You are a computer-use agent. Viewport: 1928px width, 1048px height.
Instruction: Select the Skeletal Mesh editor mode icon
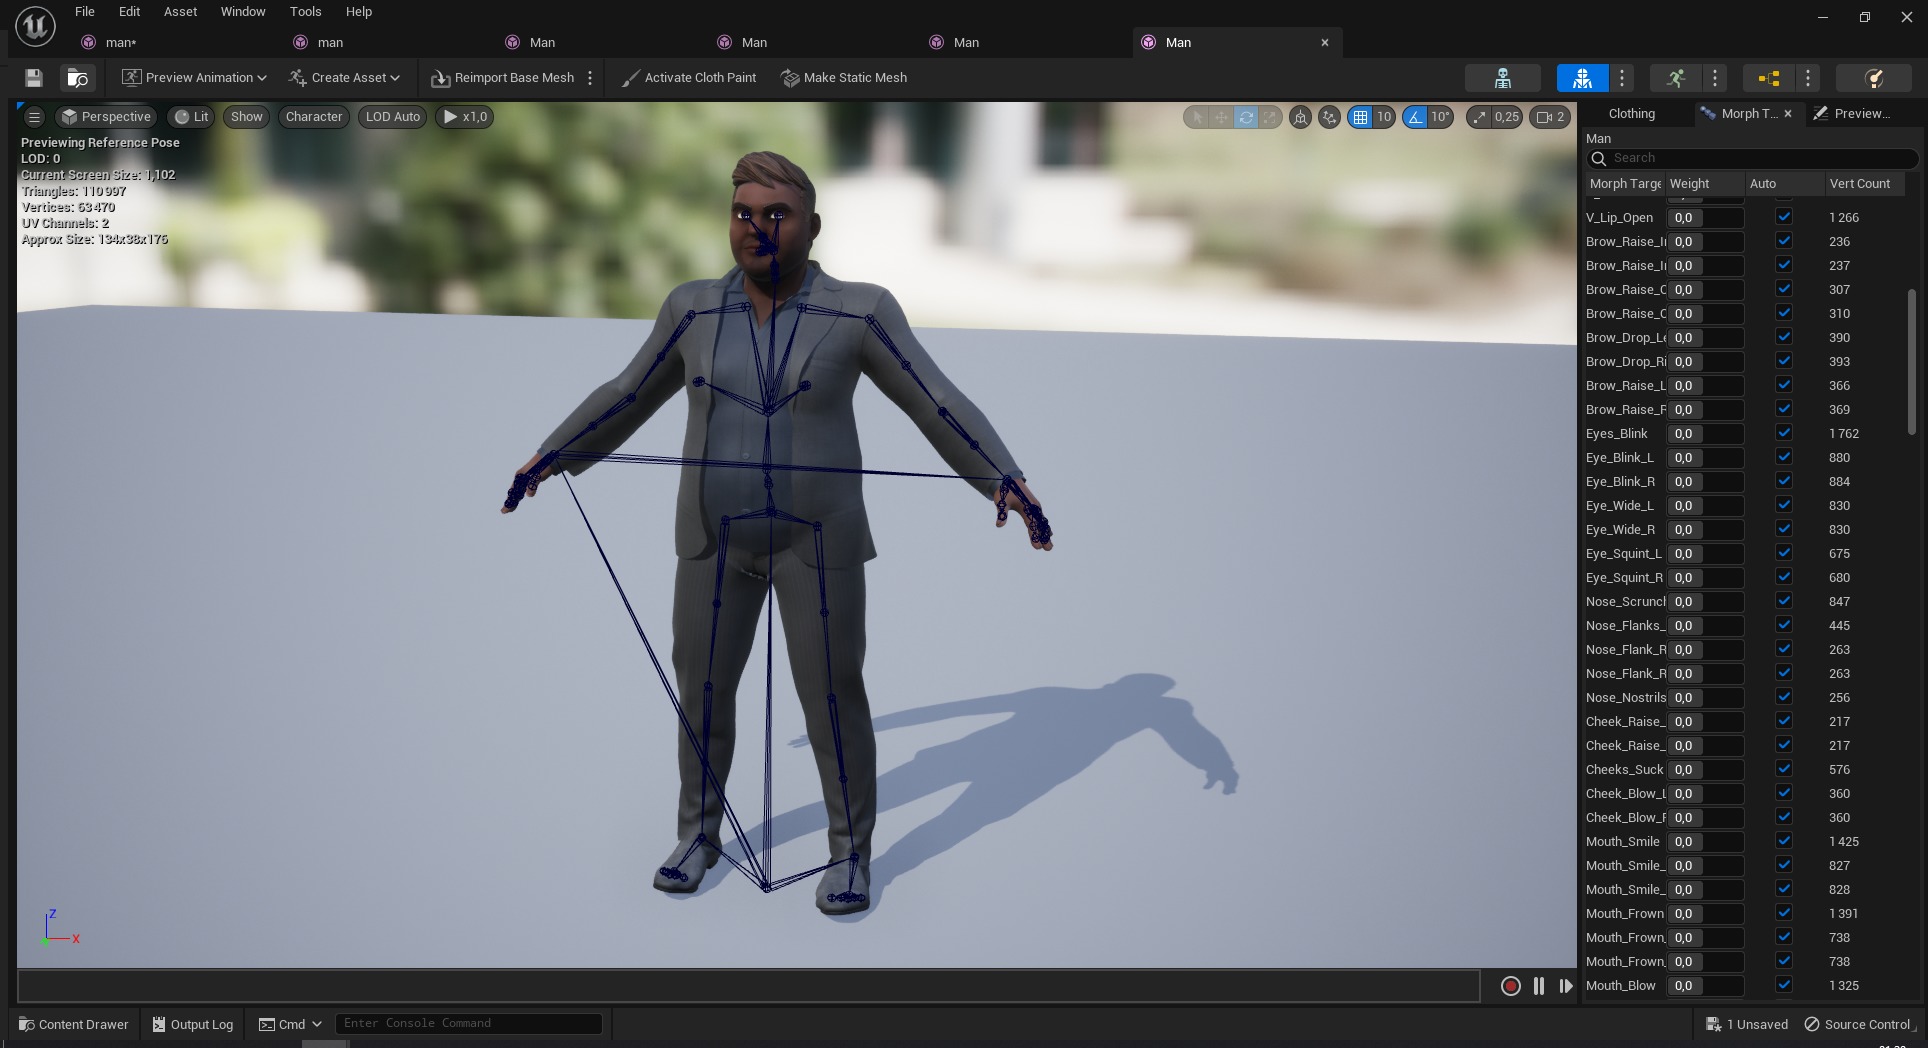(1582, 78)
